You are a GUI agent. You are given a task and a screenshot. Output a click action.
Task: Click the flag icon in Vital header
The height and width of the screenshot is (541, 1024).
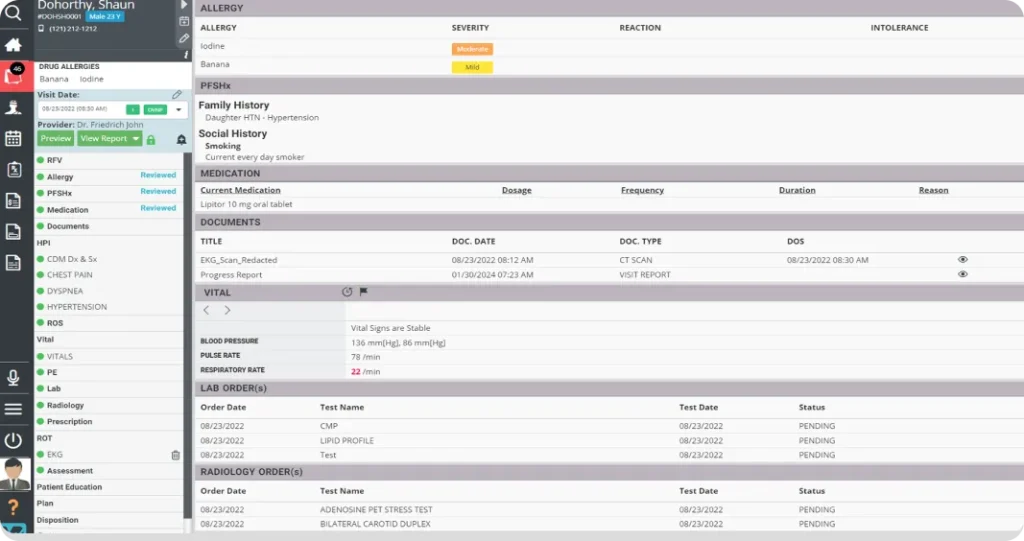363,292
